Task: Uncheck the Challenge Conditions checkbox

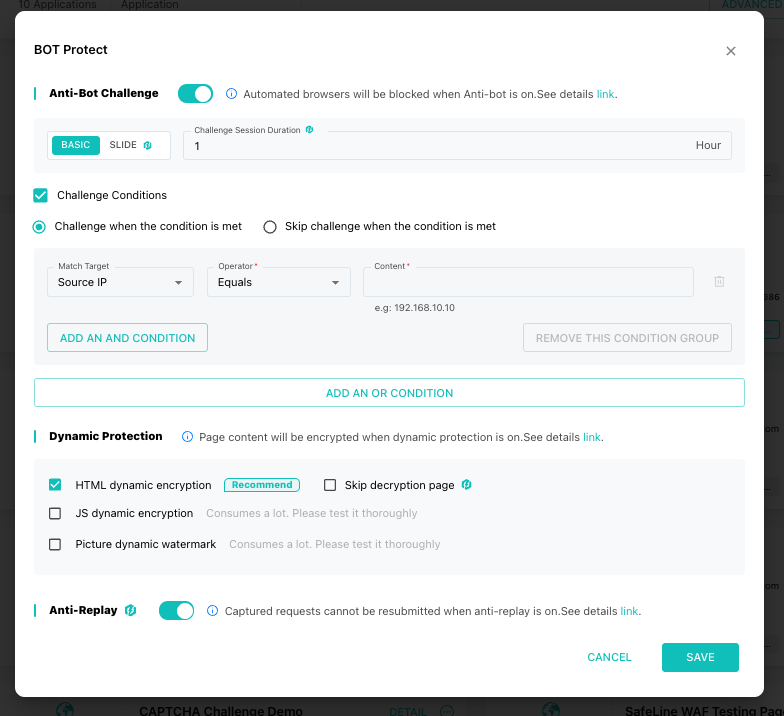Action: pos(40,195)
